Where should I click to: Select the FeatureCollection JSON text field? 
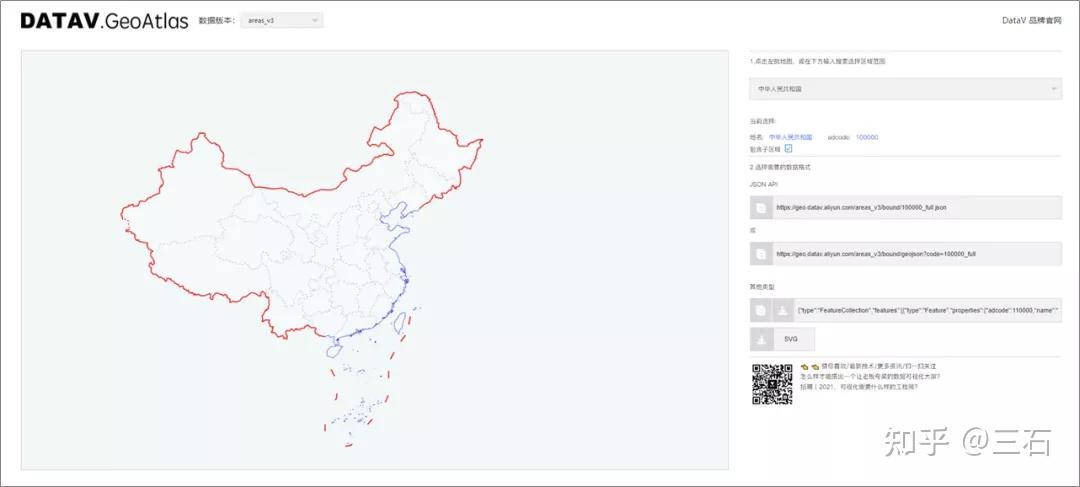pos(928,311)
